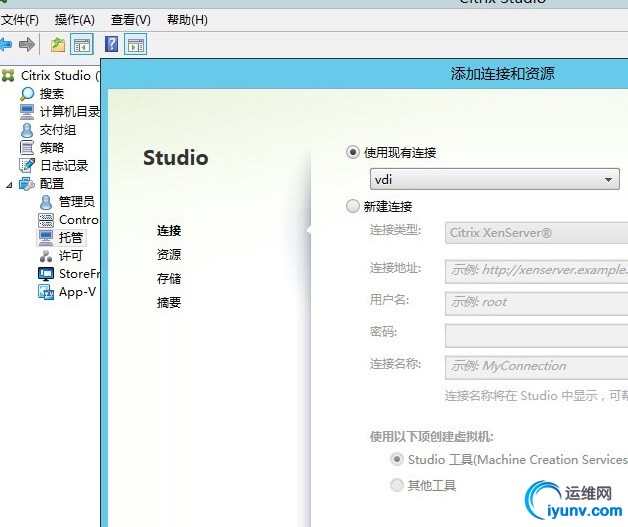Screen dimensions: 628x527
Task: Click the forward arrow toolbar icon
Action: tap(27, 44)
